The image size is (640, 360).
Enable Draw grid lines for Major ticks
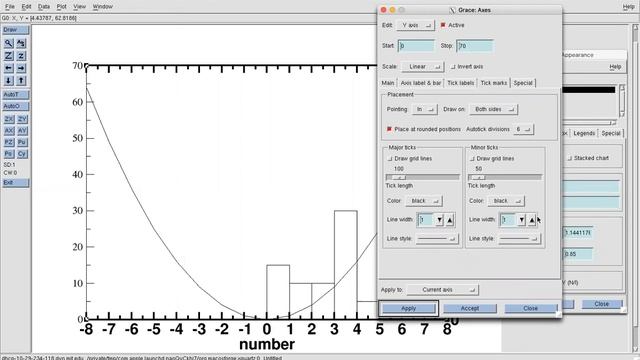click(x=389, y=158)
